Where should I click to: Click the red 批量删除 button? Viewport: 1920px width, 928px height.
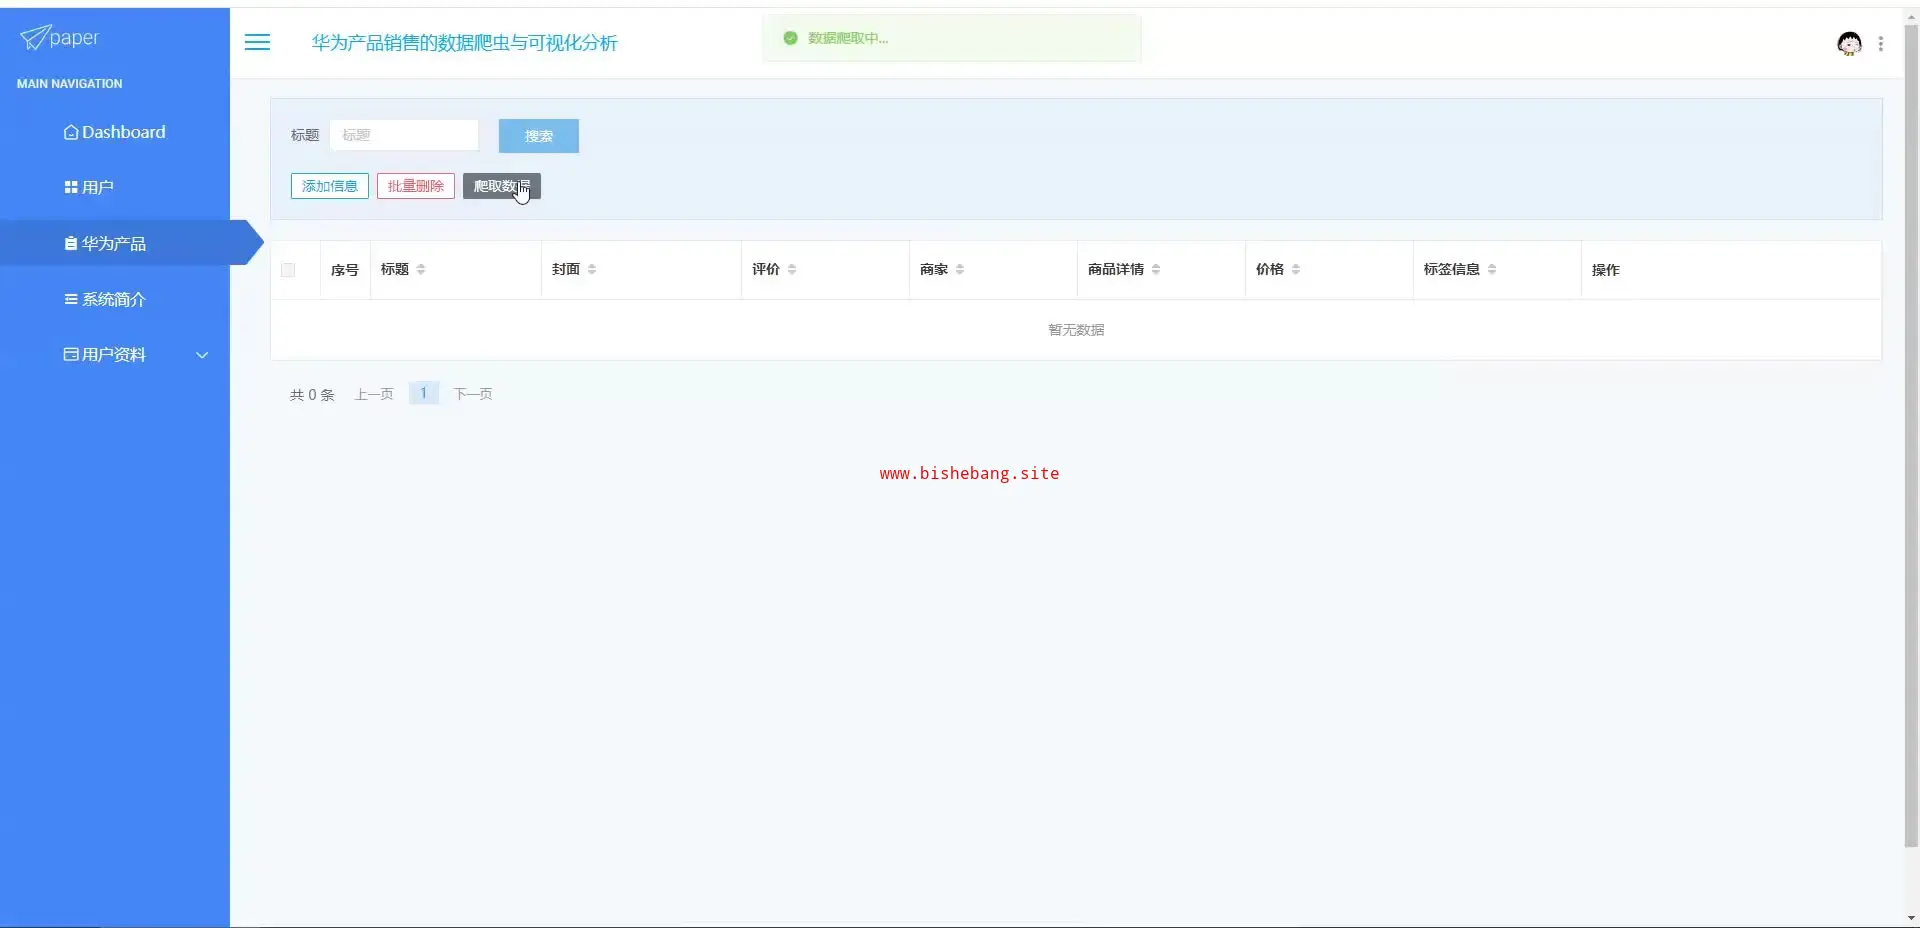point(416,186)
